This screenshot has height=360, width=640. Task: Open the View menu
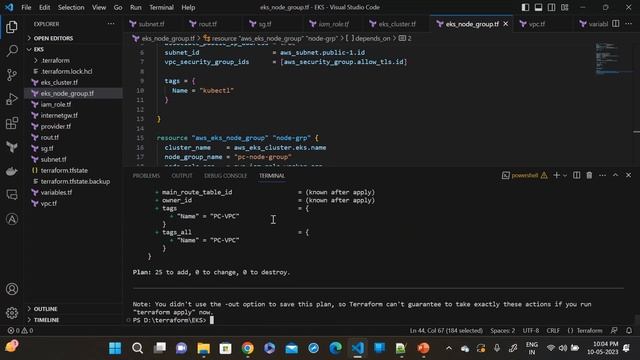(99, 7)
